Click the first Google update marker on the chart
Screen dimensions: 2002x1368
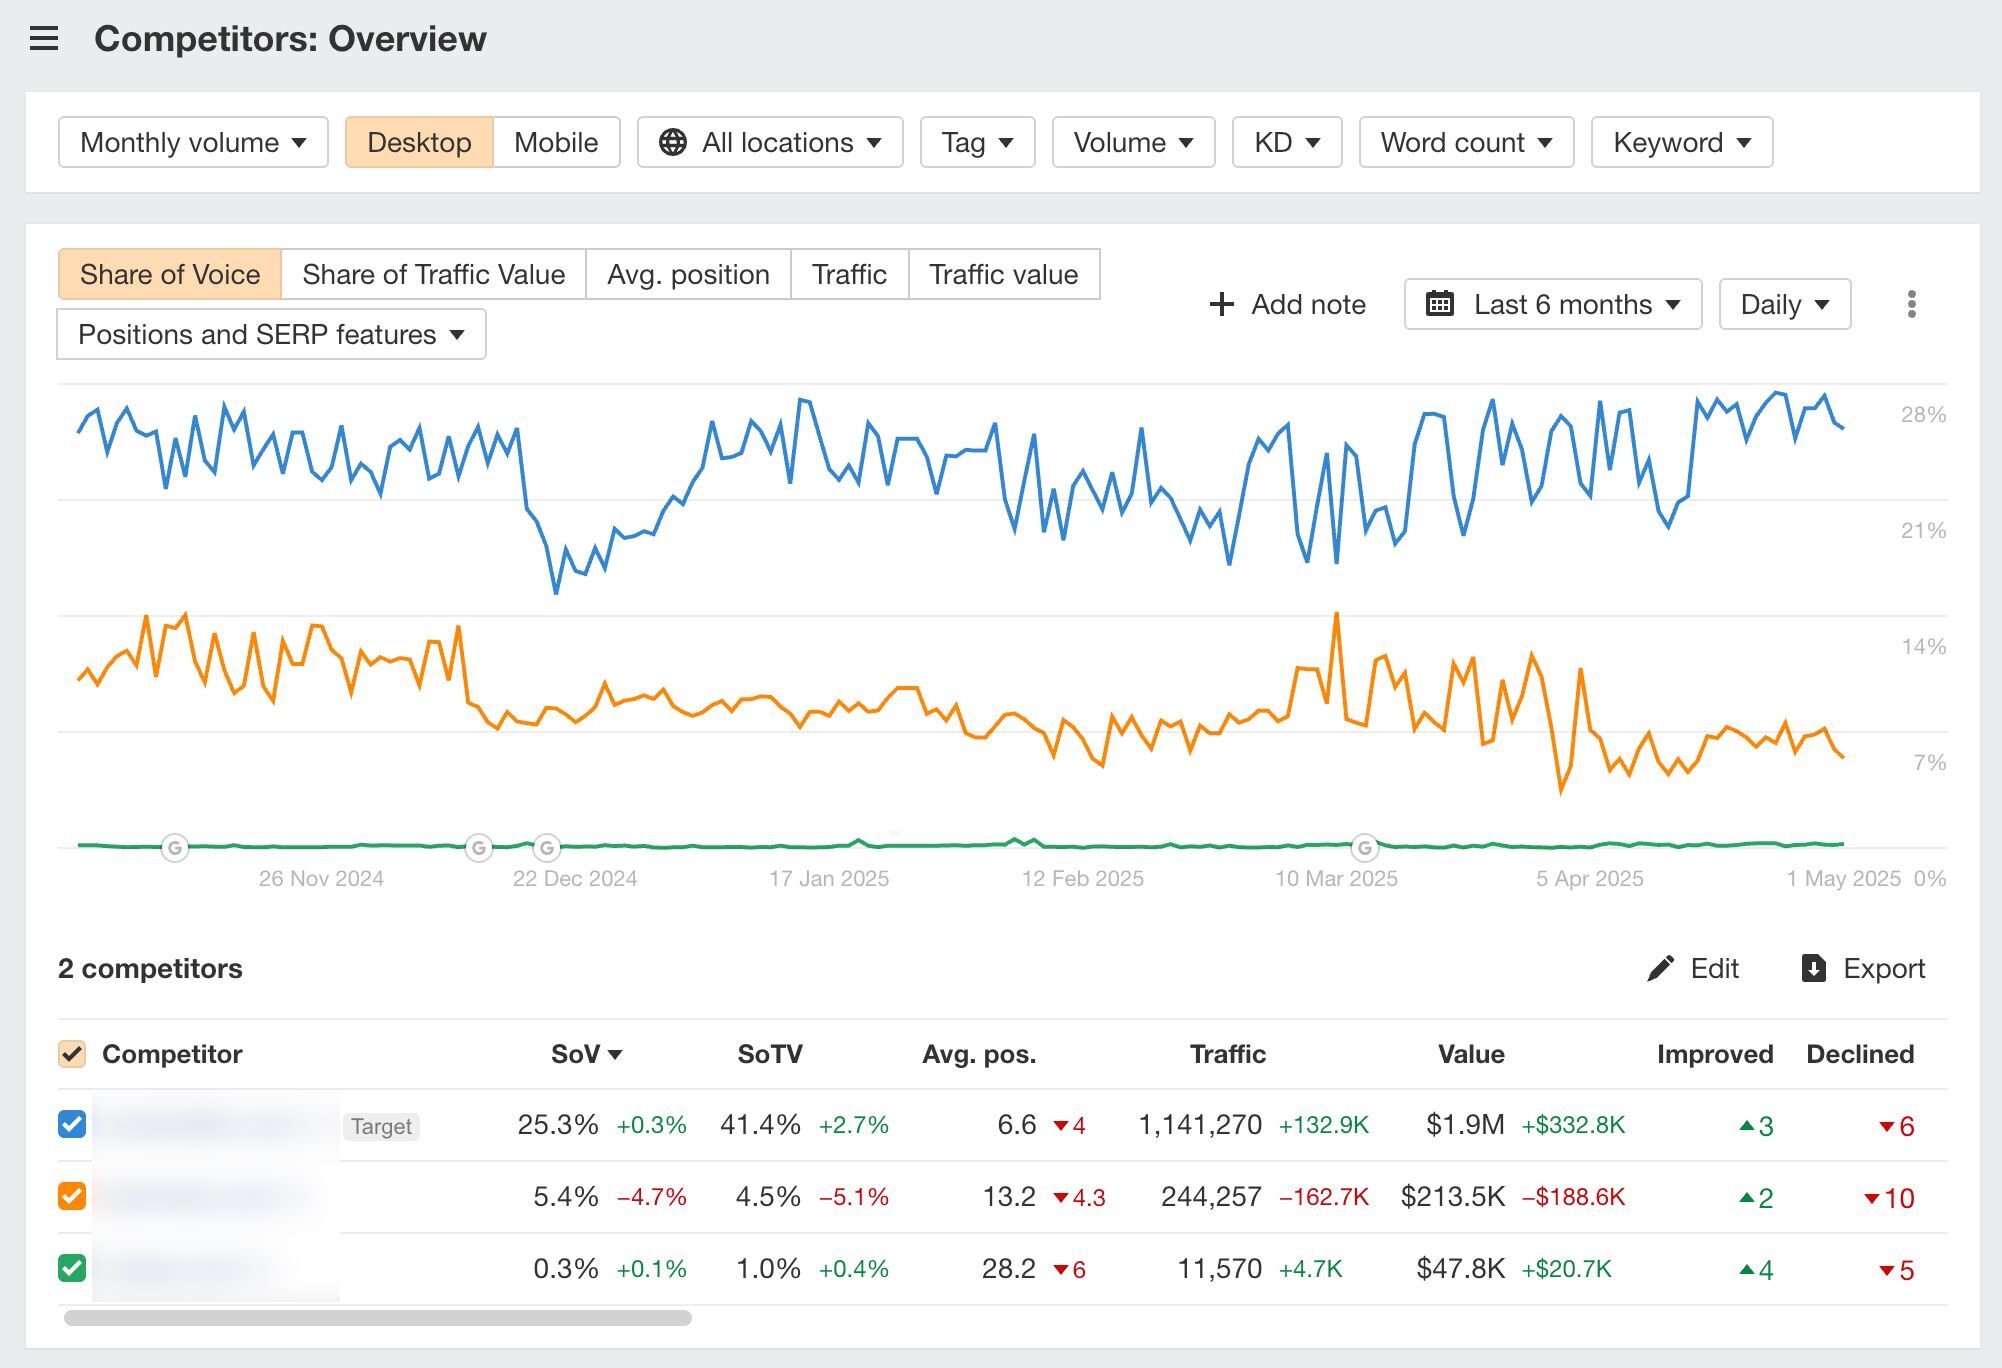coord(175,848)
